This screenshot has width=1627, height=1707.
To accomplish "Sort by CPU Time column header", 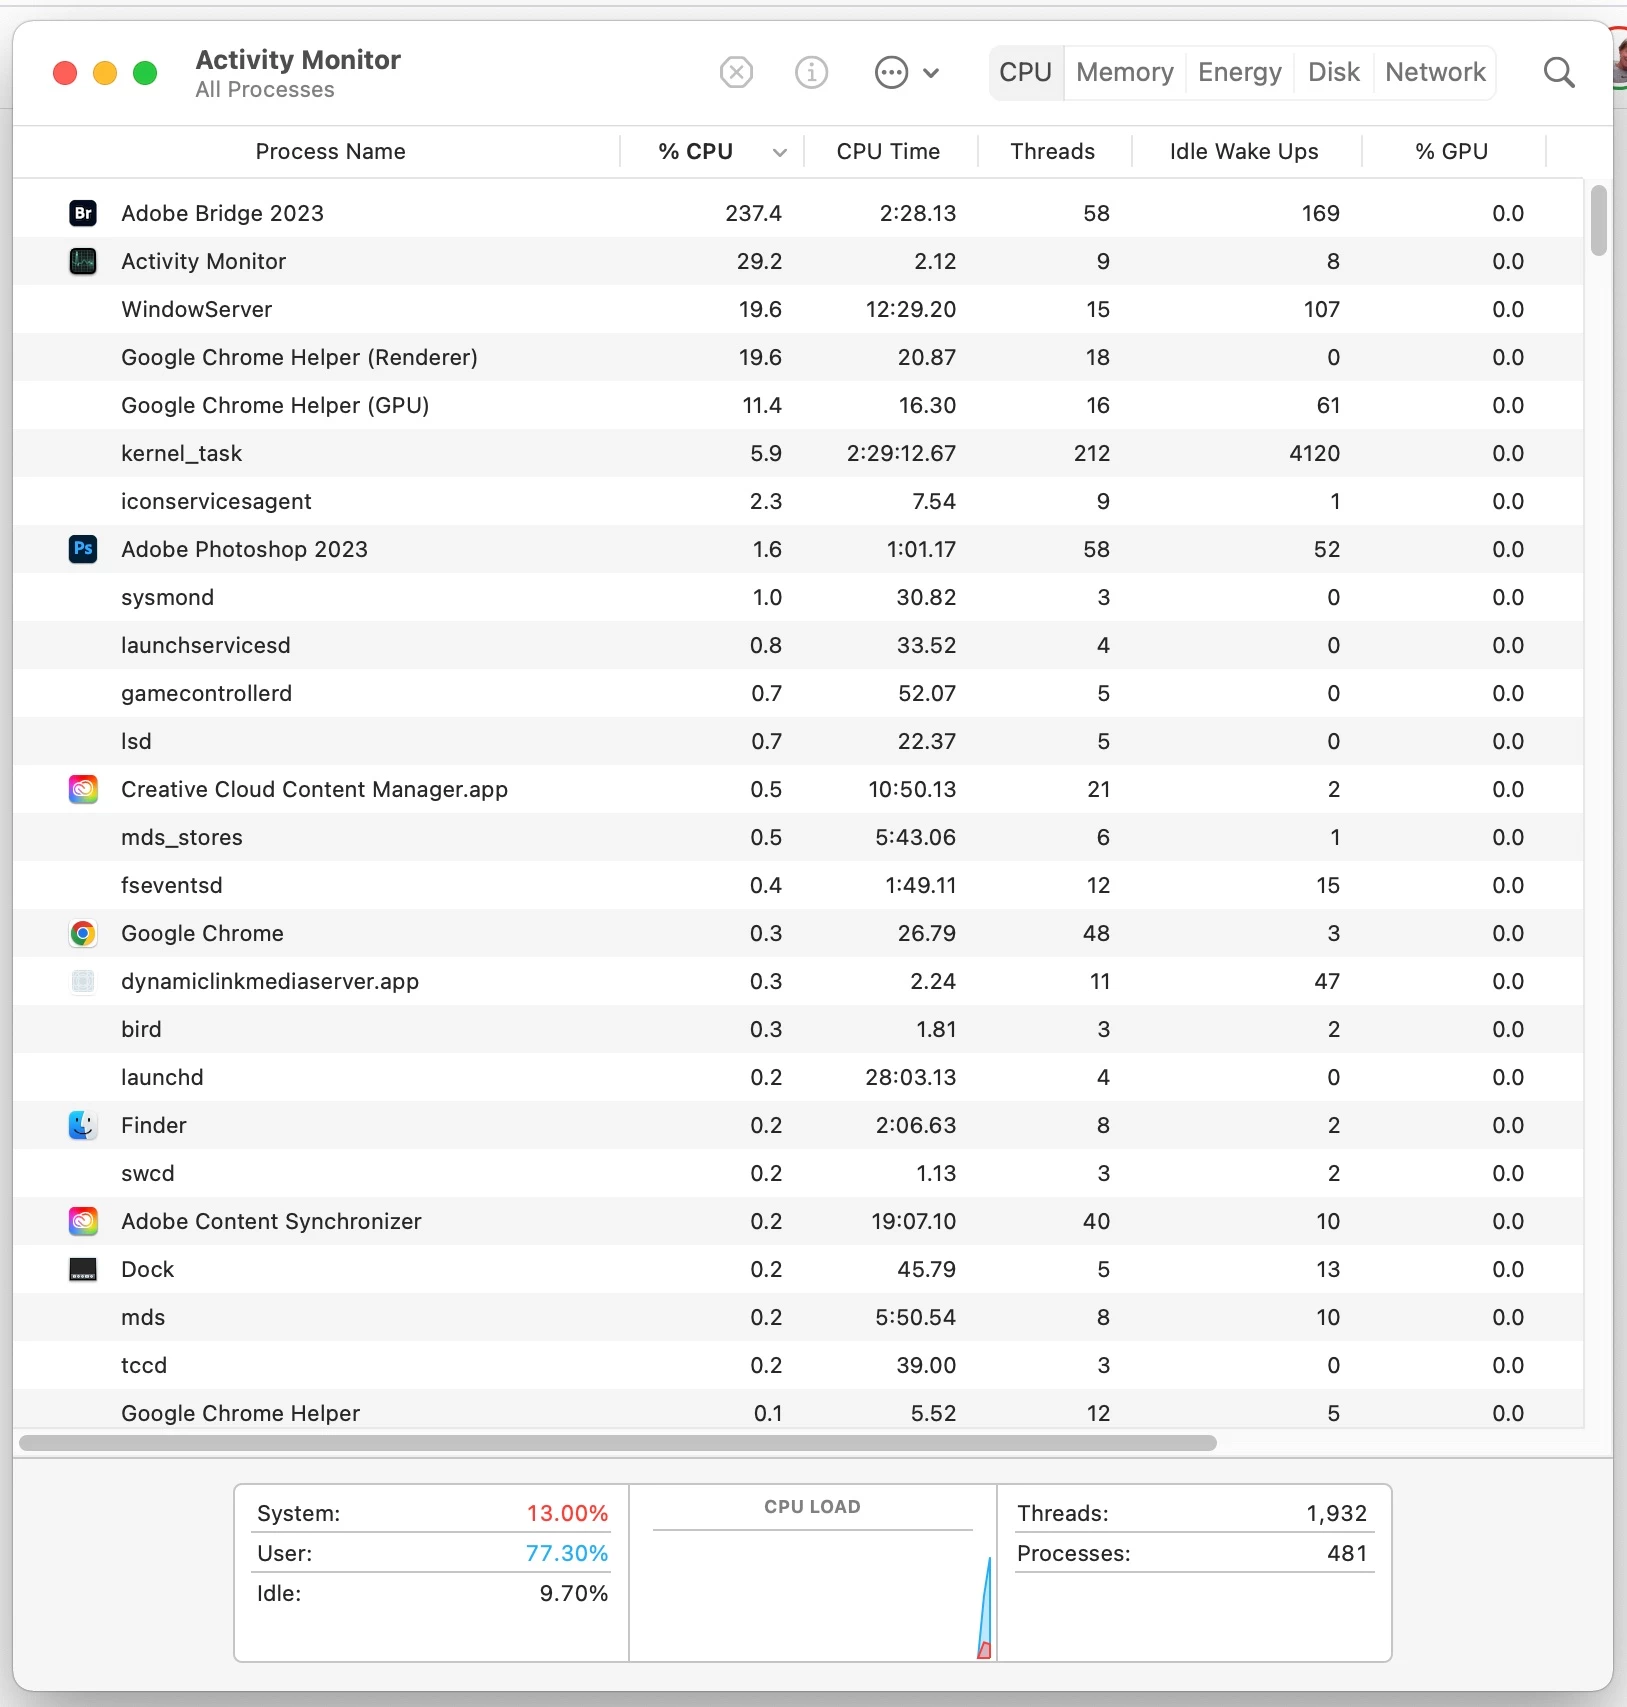I will [888, 151].
